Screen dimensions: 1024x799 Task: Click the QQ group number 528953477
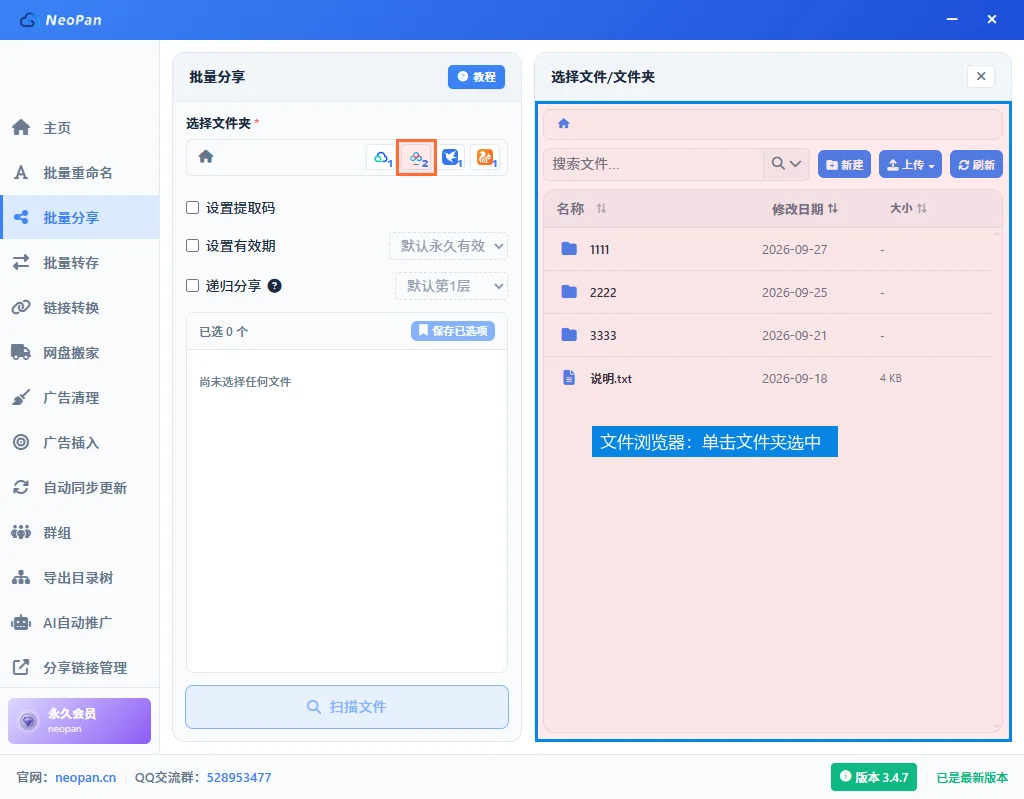tap(239, 777)
